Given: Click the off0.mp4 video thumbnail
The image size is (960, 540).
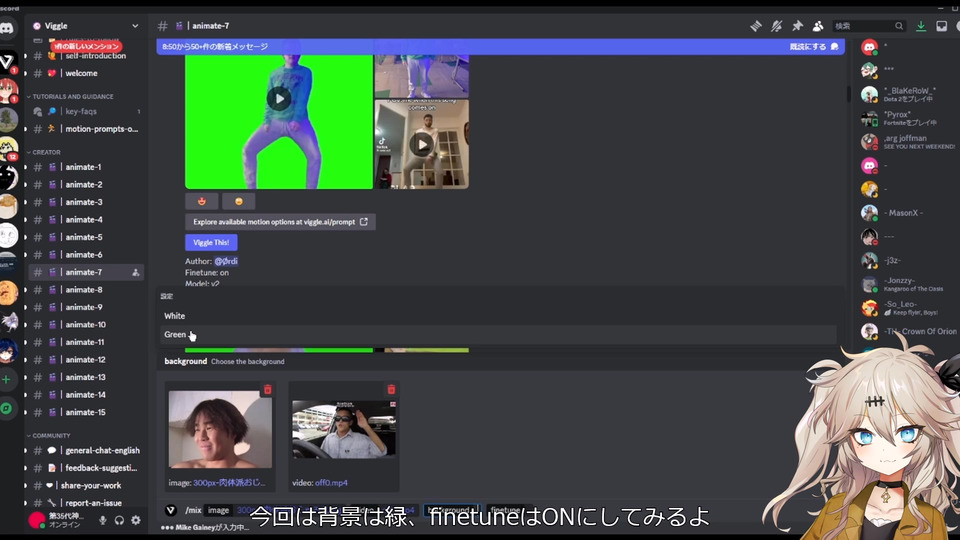Looking at the screenshot, I should click(x=344, y=430).
